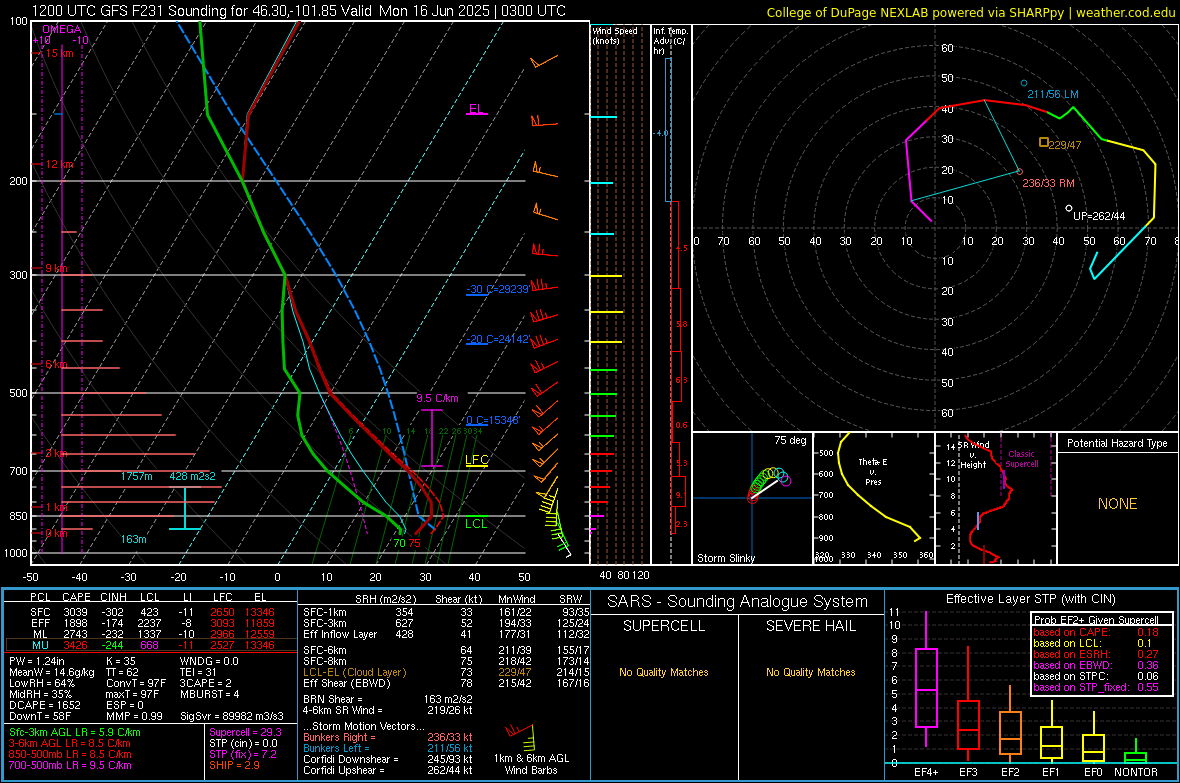1180x783 pixels.
Task: Click the NONE hazard type value
Action: 1117,504
